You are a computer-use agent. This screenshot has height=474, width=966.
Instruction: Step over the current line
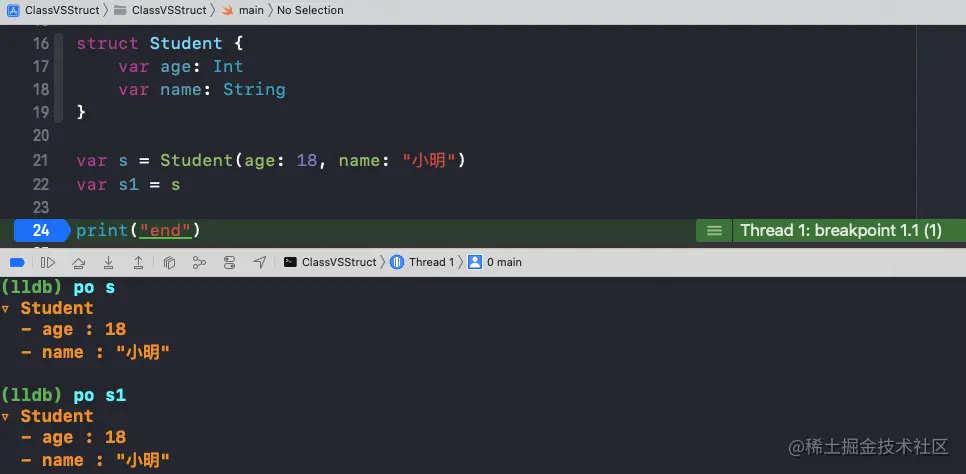78,263
